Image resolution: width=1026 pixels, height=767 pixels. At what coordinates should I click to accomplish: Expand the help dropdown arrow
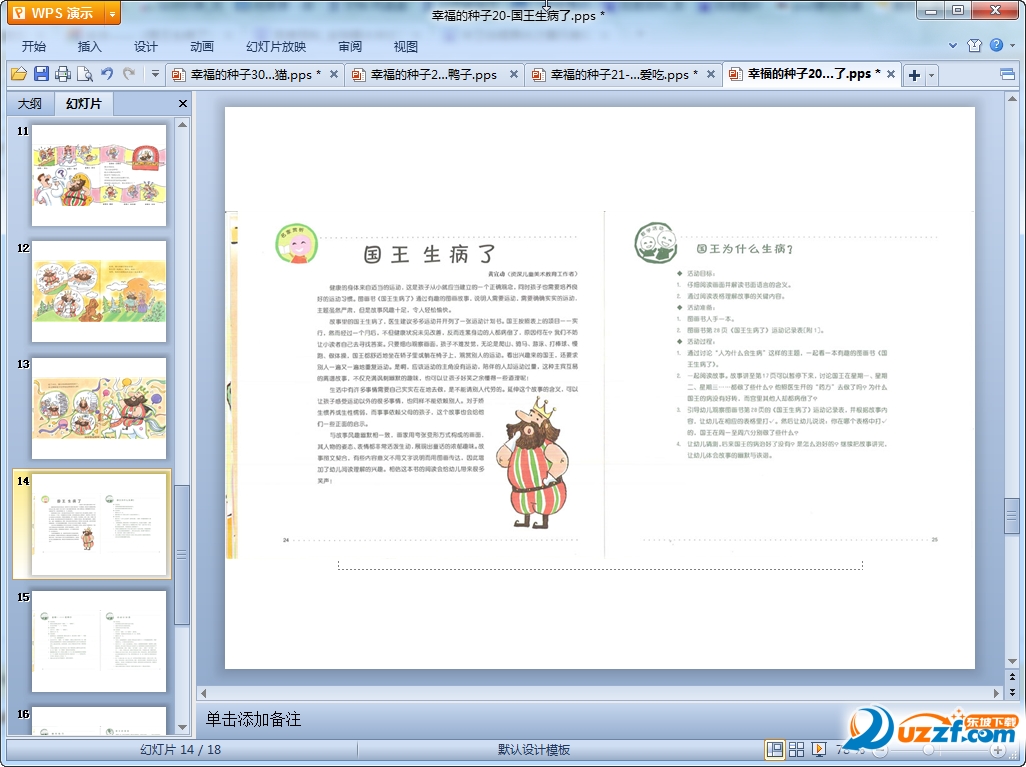coord(1013,45)
